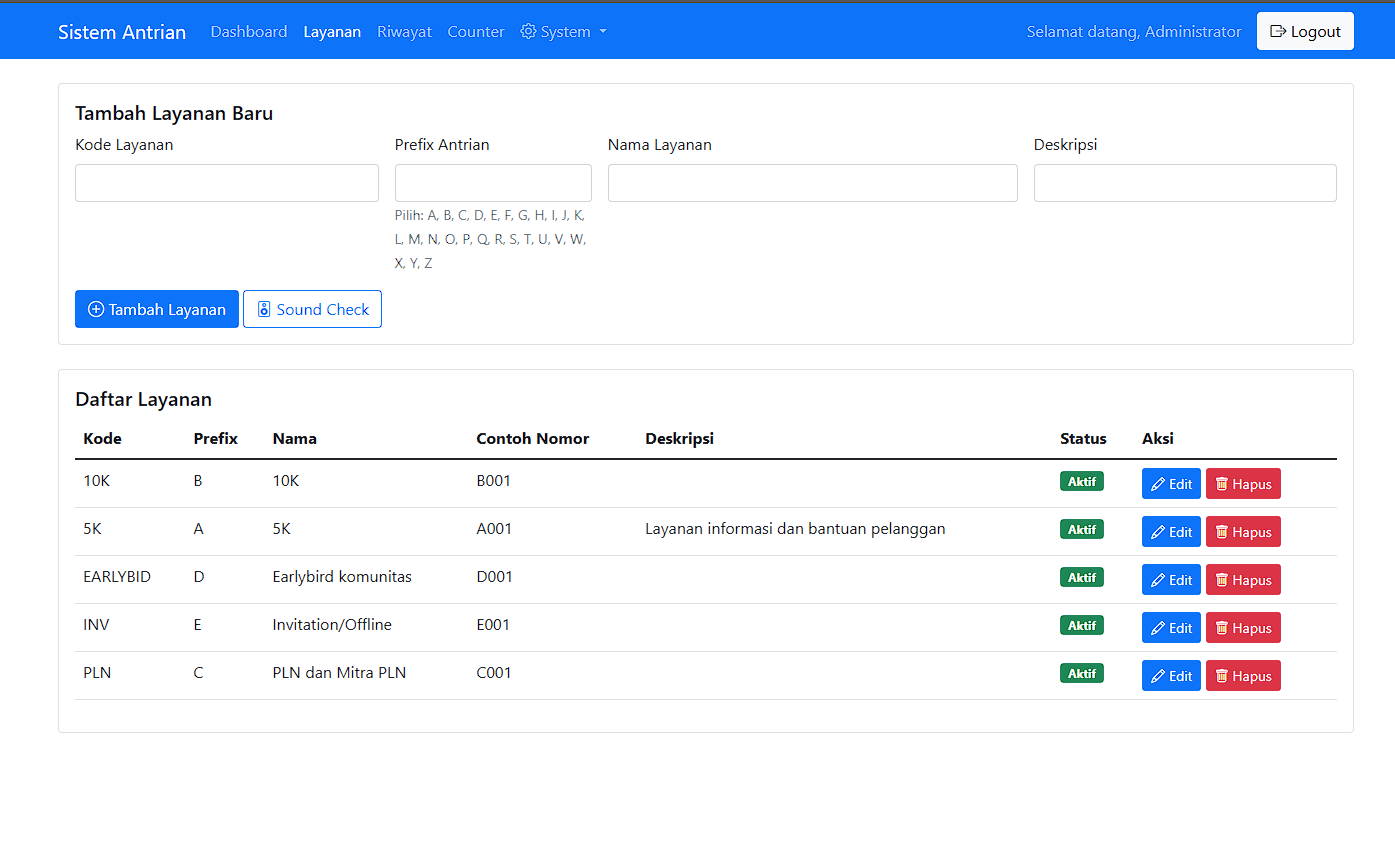This screenshot has width=1395, height=852.
Task: Open the Dashboard page
Action: click(249, 32)
